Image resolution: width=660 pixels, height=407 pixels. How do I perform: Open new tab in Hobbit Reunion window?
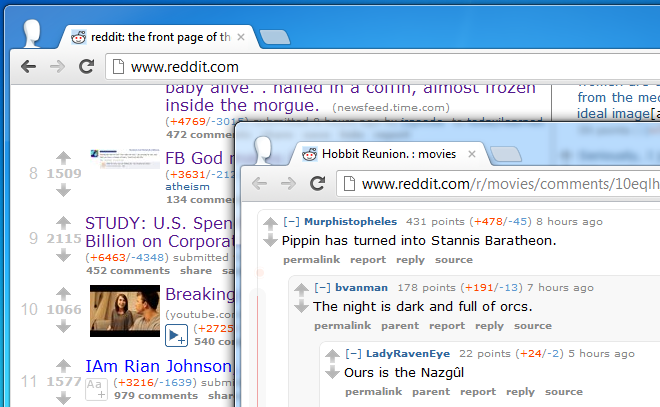(506, 154)
